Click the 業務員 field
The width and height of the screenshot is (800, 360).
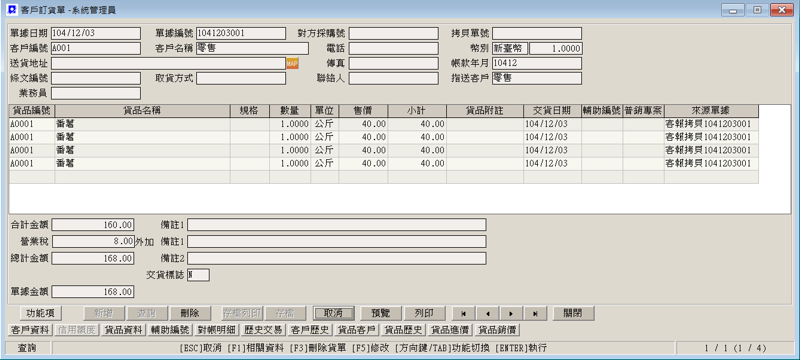click(96, 93)
